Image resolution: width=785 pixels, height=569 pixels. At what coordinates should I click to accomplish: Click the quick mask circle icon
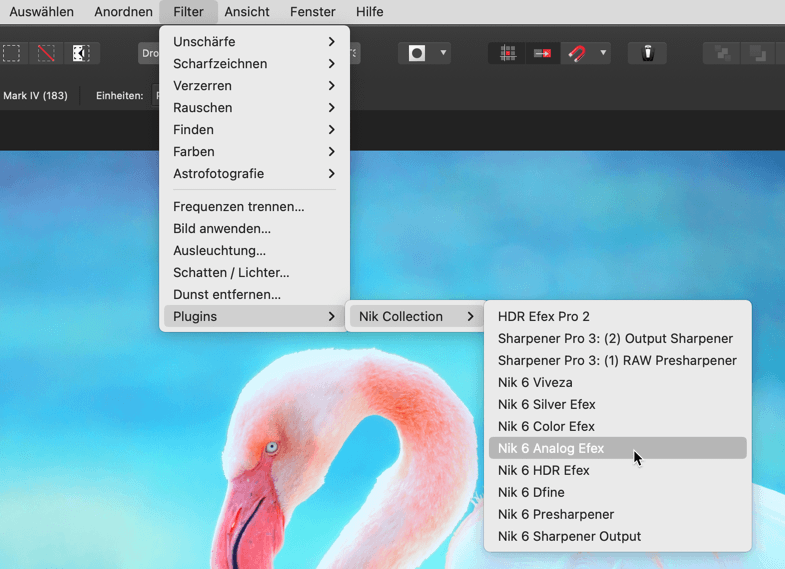click(417, 53)
